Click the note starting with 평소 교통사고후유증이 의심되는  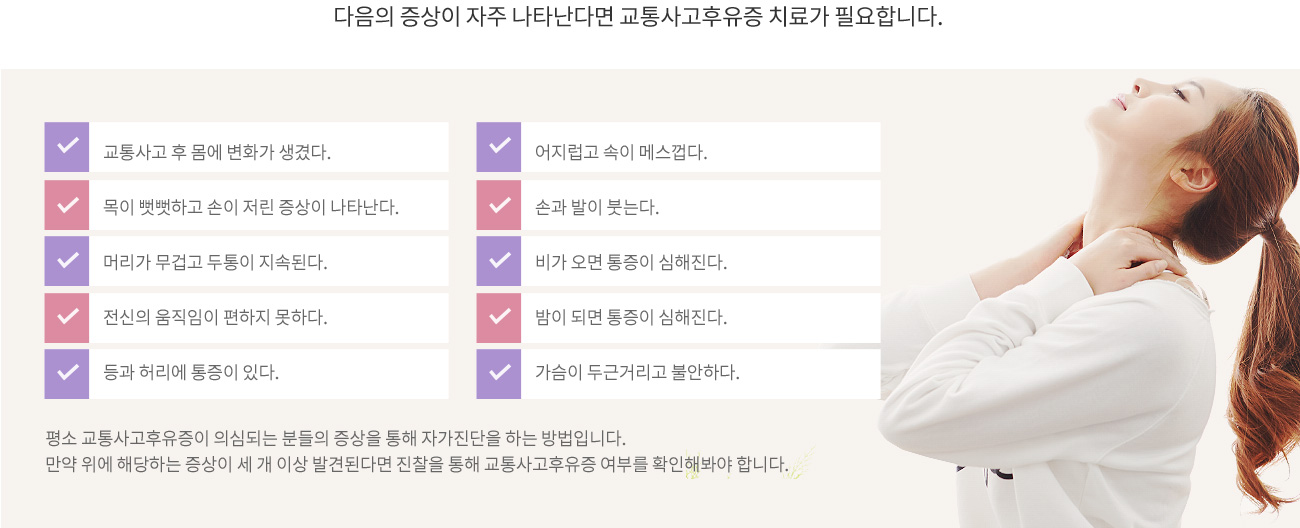(x=335, y=438)
